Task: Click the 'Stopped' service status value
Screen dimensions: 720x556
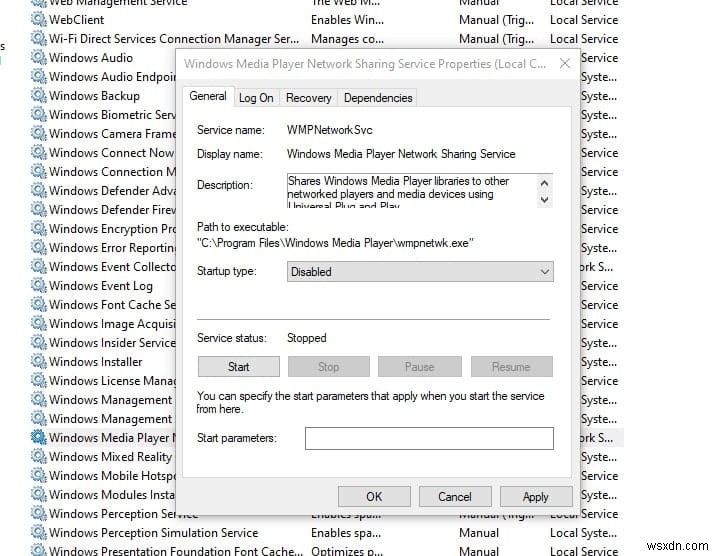Action: pyautogui.click(x=307, y=338)
